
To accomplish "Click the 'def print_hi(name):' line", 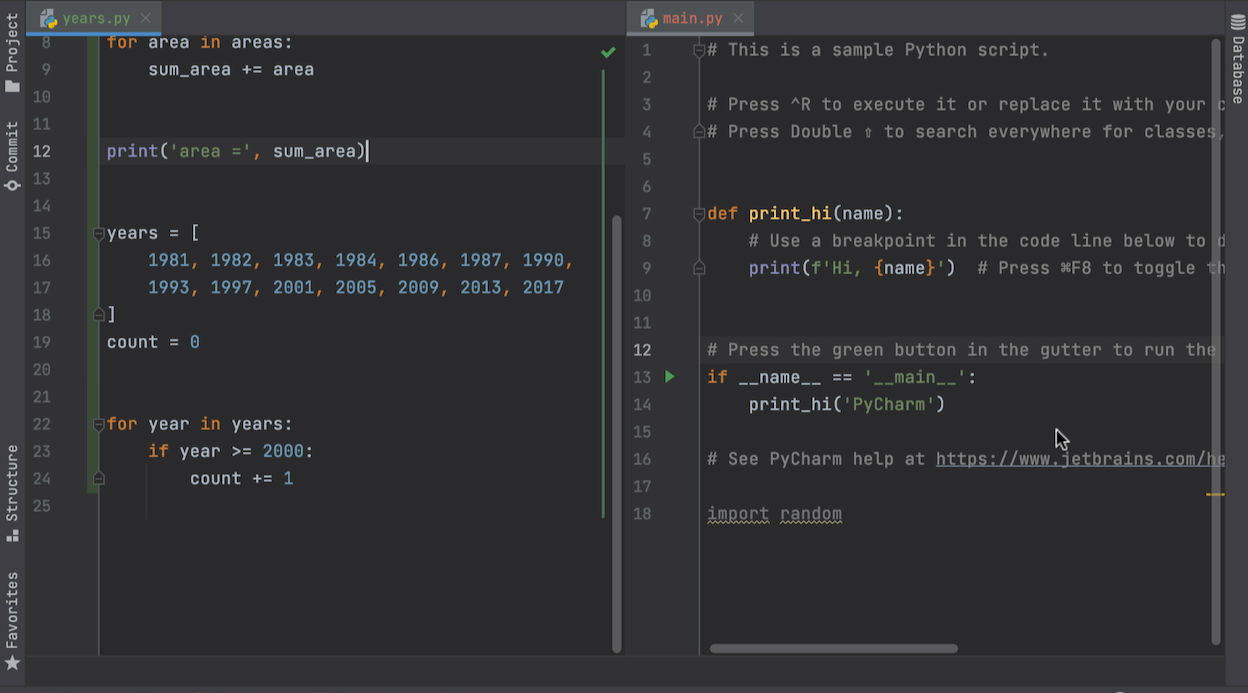I will 805,213.
